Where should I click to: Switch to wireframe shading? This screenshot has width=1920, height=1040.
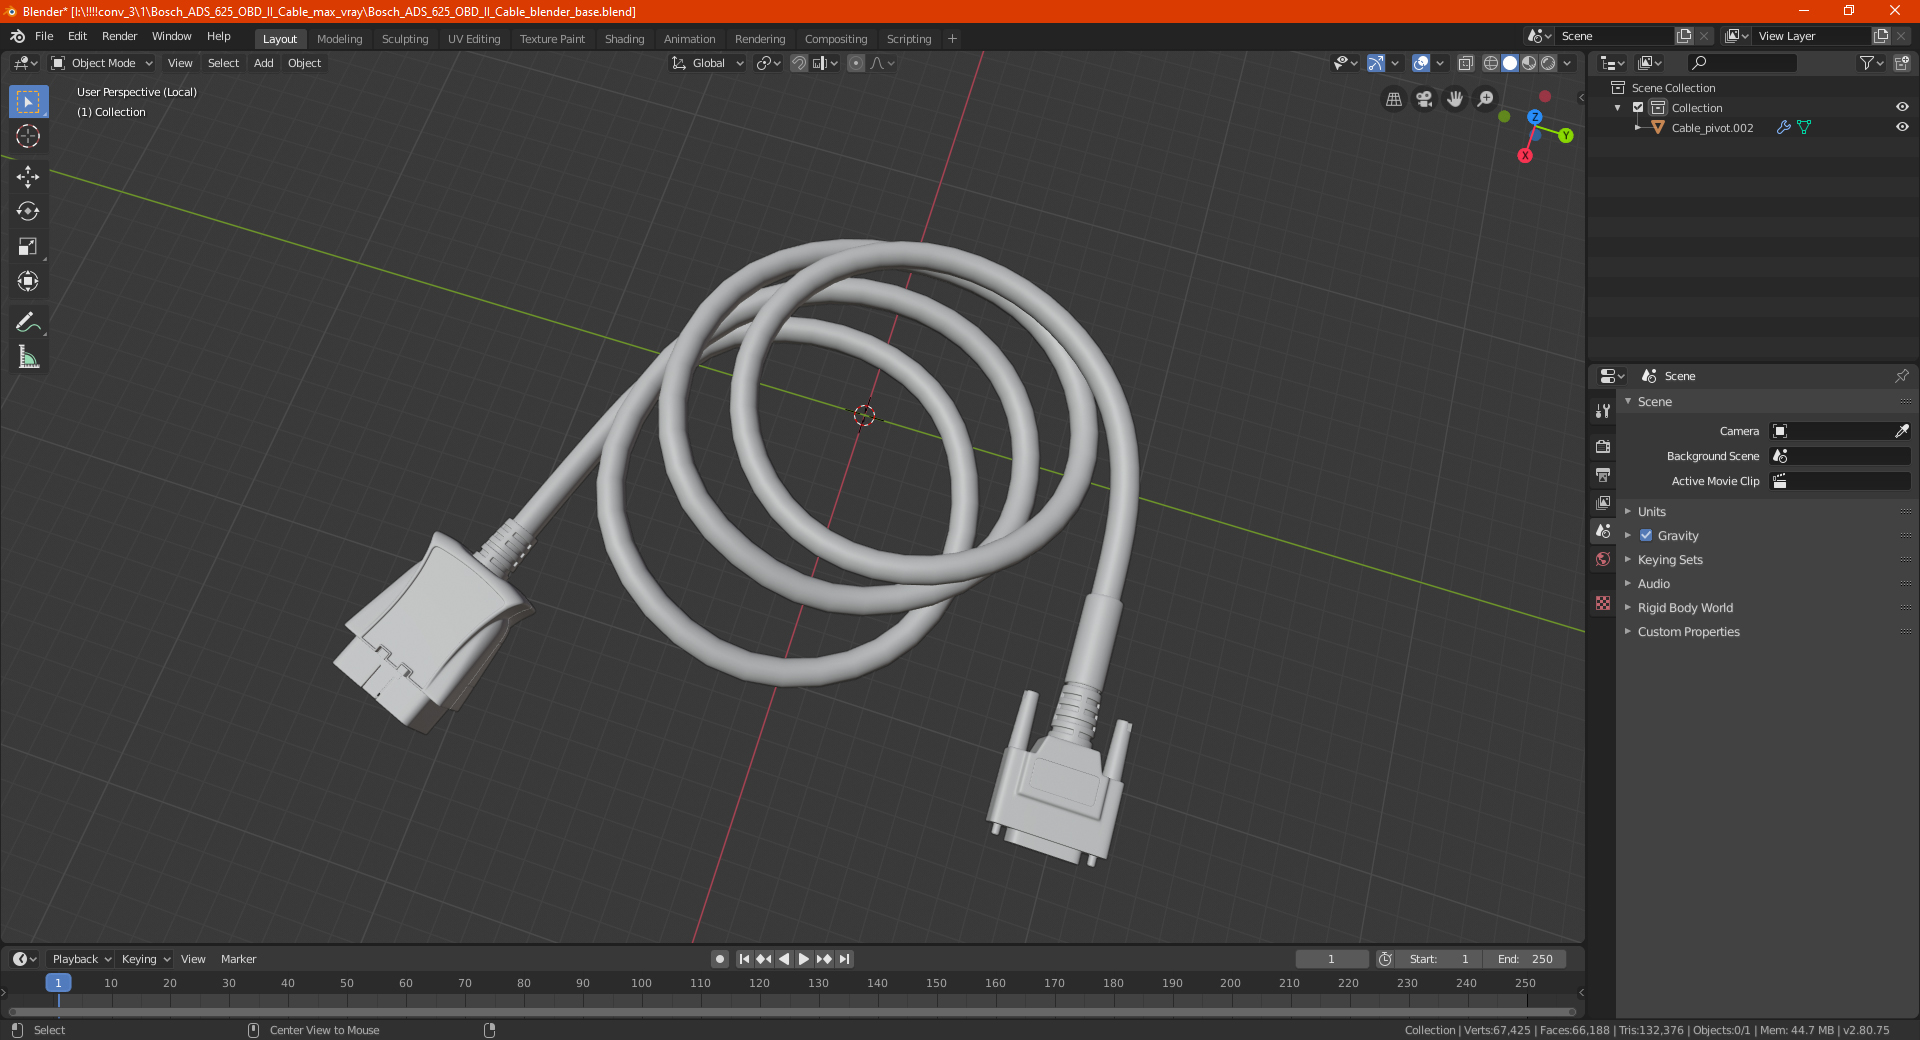[1490, 63]
